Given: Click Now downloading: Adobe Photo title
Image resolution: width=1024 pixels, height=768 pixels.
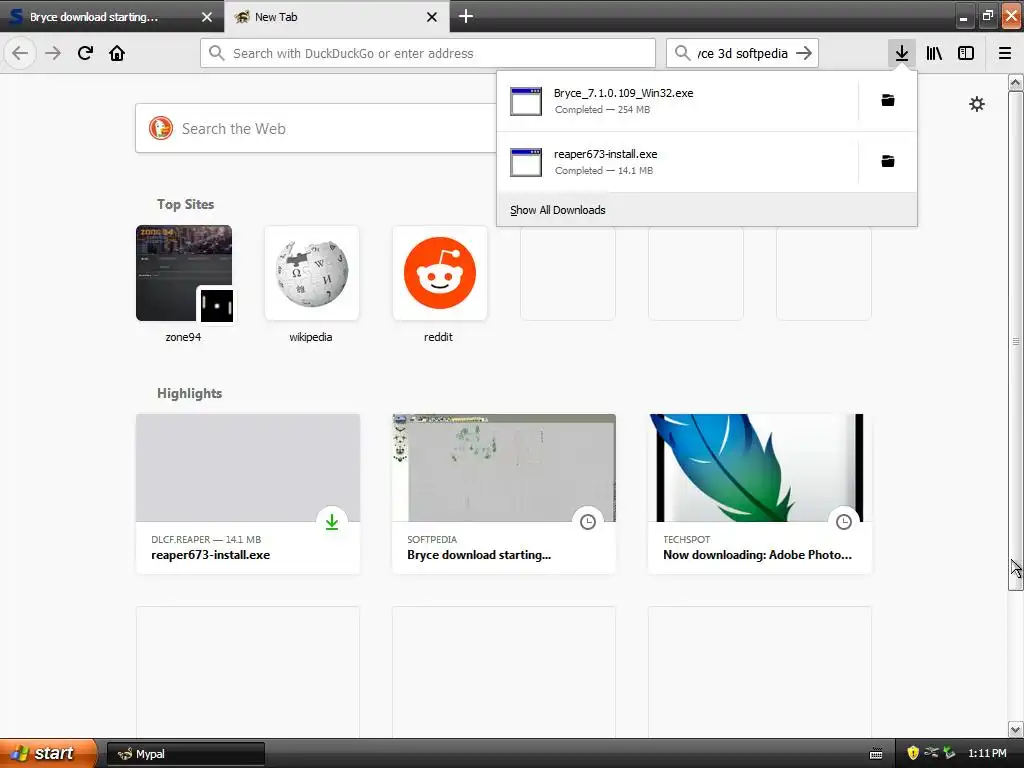Looking at the screenshot, I should click(757, 554).
